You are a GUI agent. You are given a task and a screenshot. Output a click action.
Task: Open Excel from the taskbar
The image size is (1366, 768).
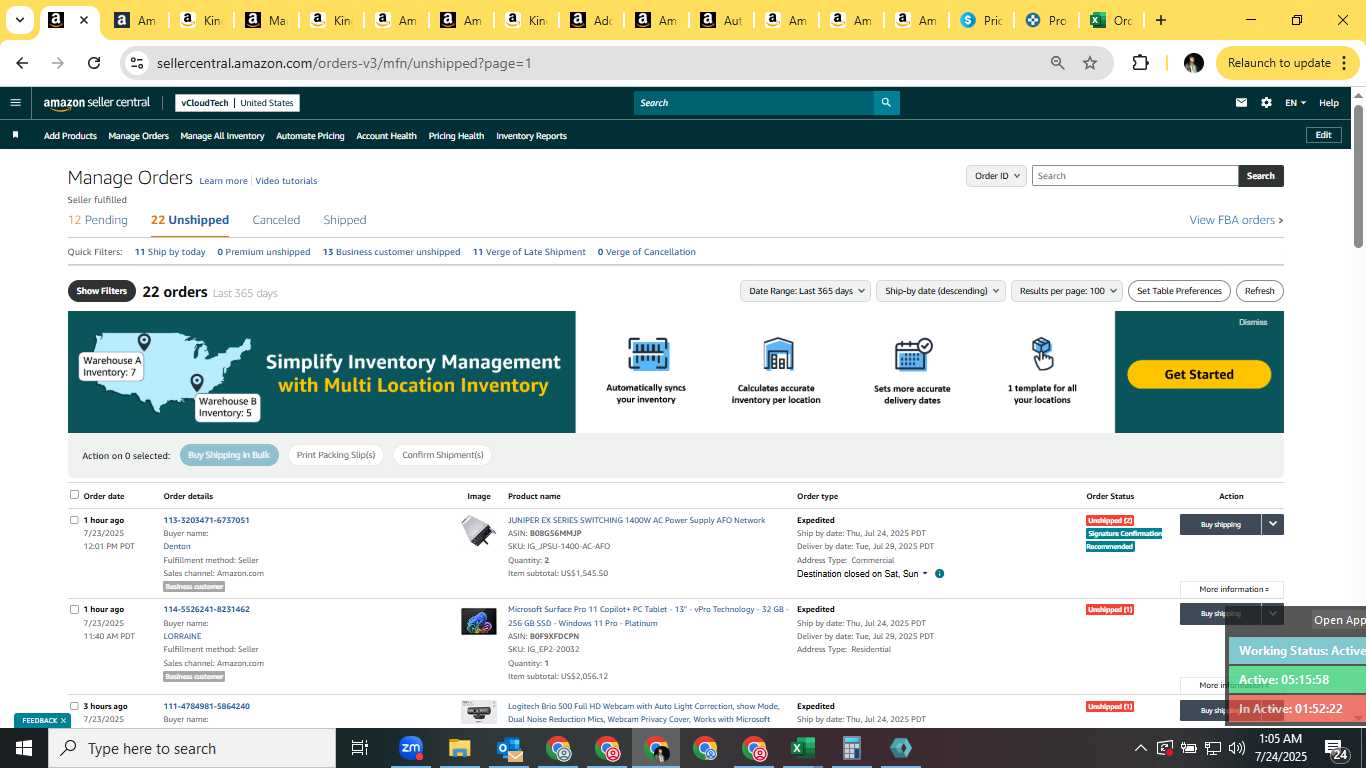pyautogui.click(x=802, y=748)
